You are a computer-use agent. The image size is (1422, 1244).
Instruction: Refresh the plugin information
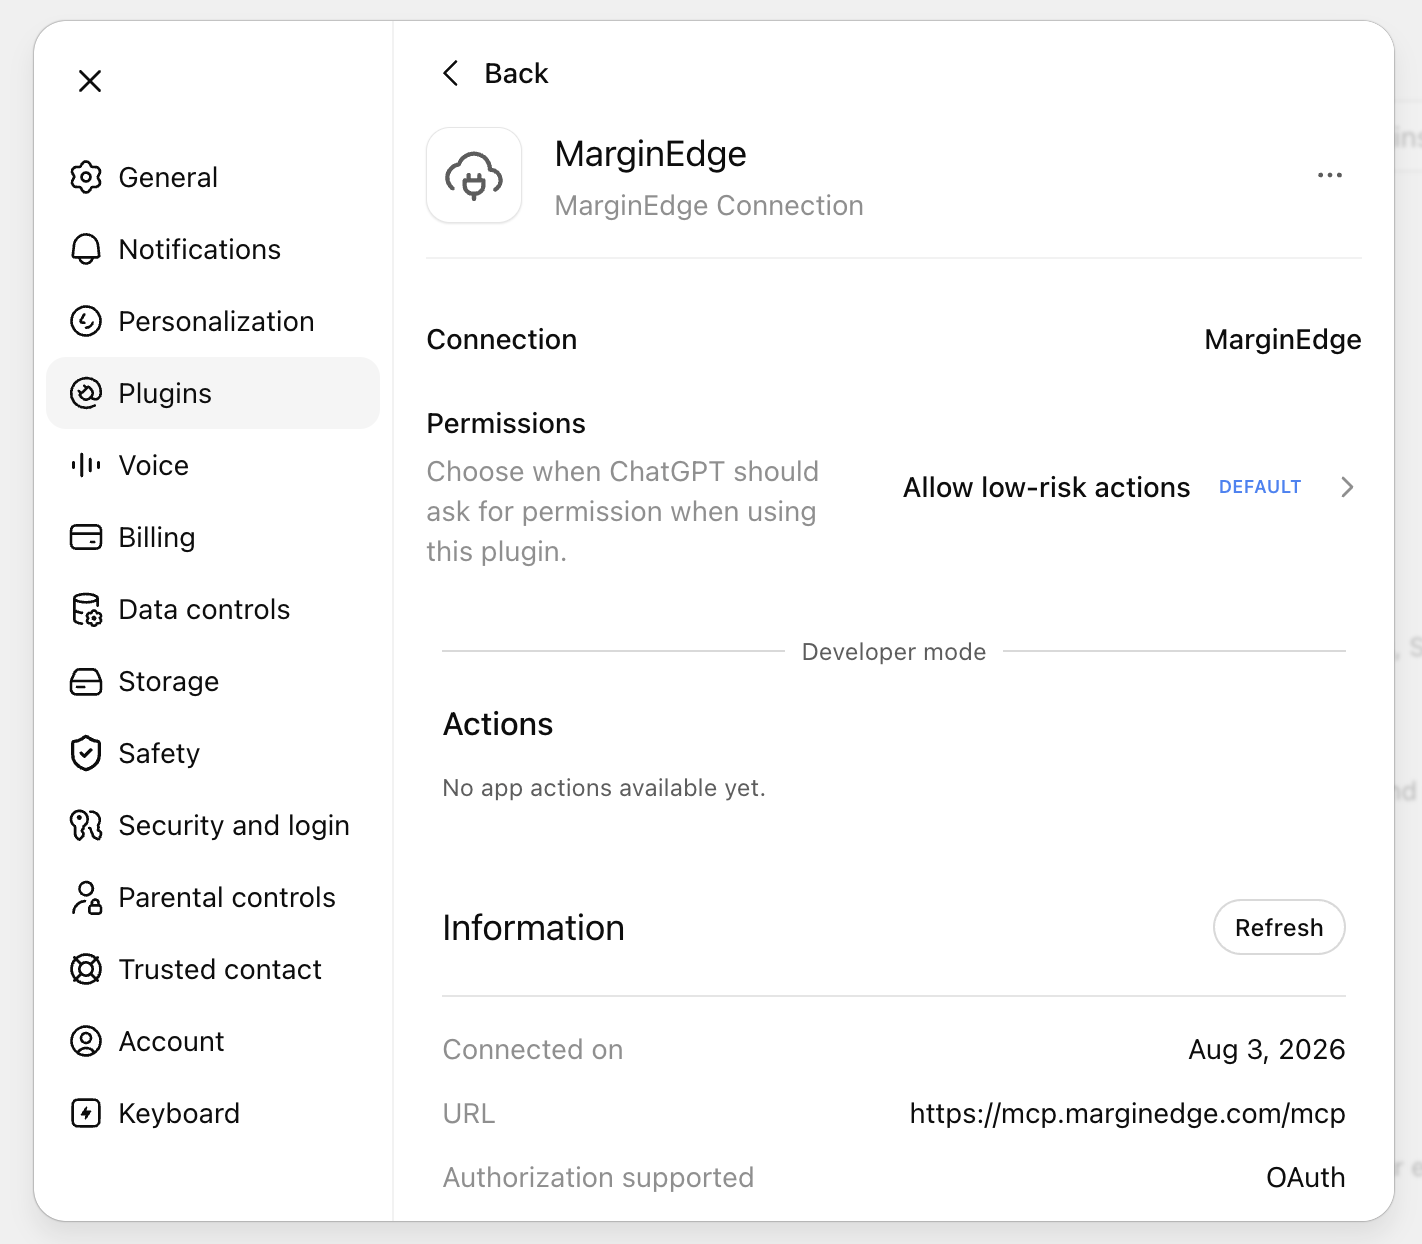click(1279, 927)
